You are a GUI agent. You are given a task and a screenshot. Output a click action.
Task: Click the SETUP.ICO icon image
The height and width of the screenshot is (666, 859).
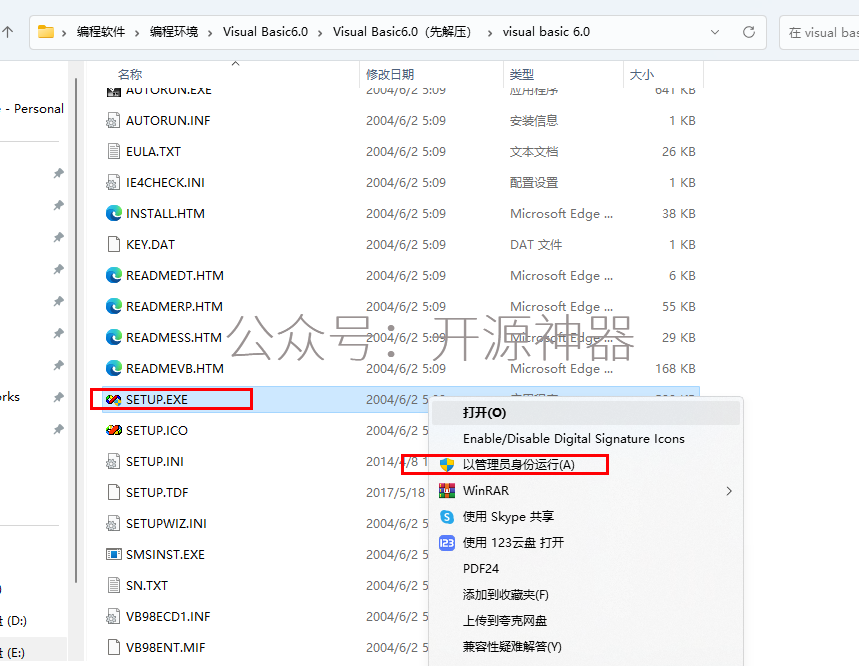tap(113, 430)
